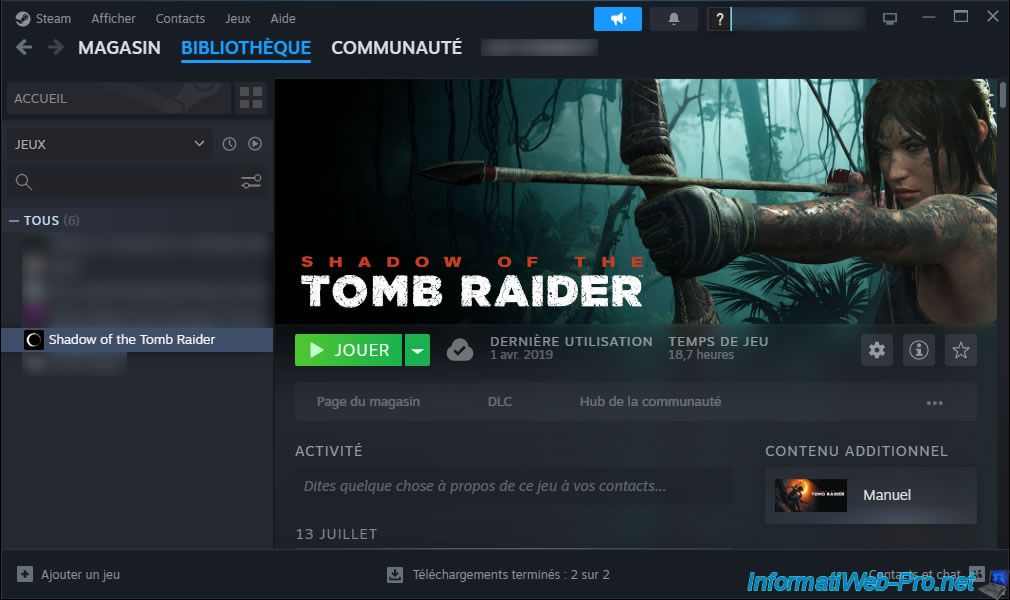1010x600 pixels.
Task: Click the blue megaphone announcements icon
Action: coord(618,19)
